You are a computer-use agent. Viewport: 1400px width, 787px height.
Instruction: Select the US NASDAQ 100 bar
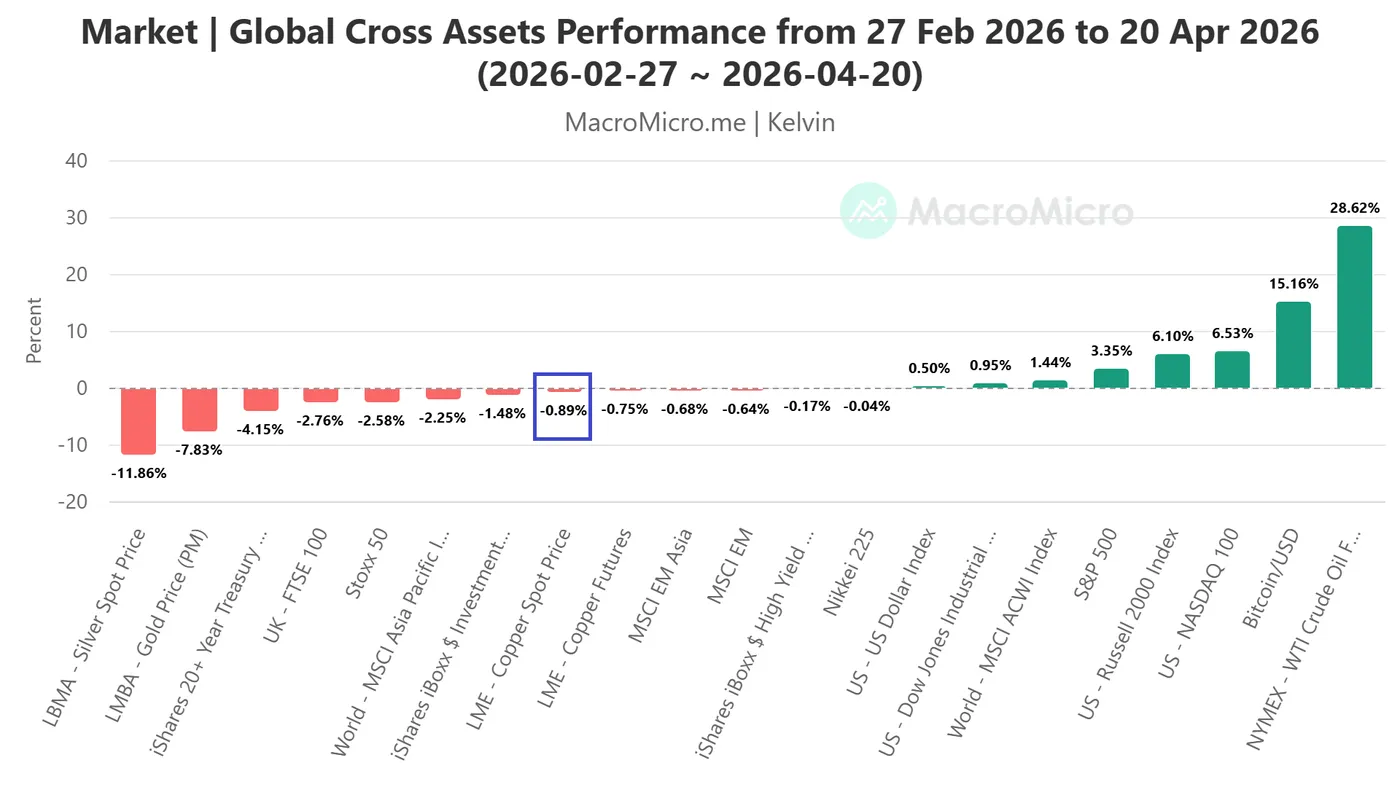point(1232,370)
